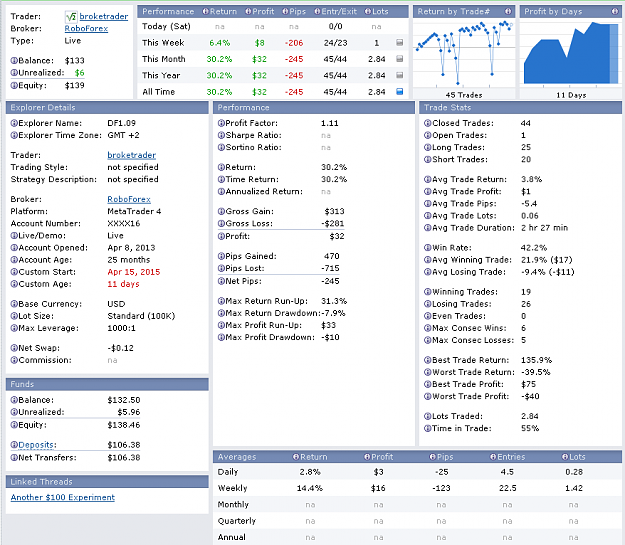
Task: Click info icon beside Pips Gained
Action: point(221,256)
